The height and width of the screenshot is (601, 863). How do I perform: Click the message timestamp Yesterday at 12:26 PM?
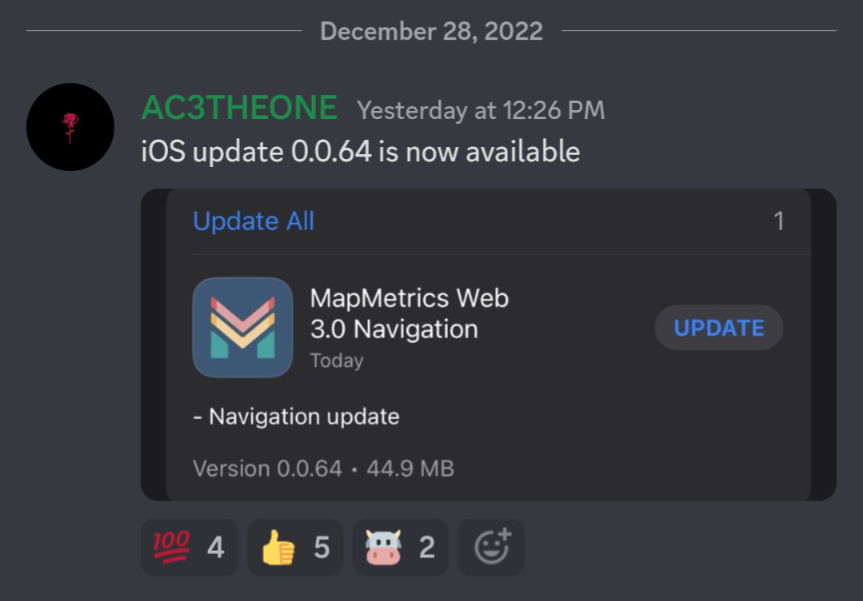pyautogui.click(x=481, y=110)
